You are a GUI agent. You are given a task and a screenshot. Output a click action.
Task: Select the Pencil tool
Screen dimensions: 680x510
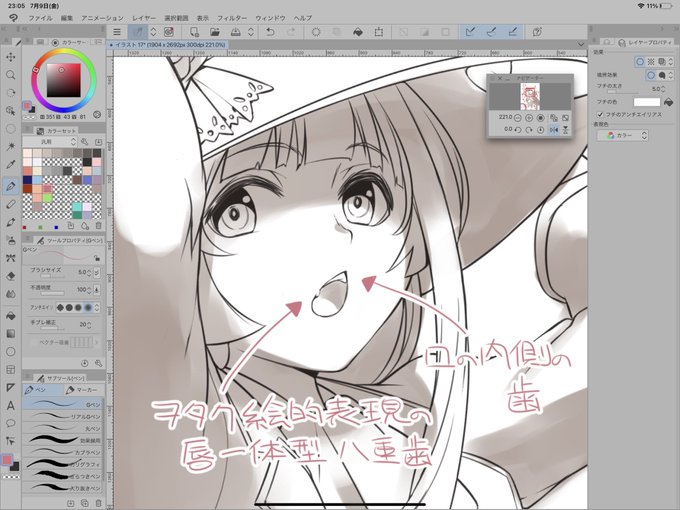[x=11, y=204]
